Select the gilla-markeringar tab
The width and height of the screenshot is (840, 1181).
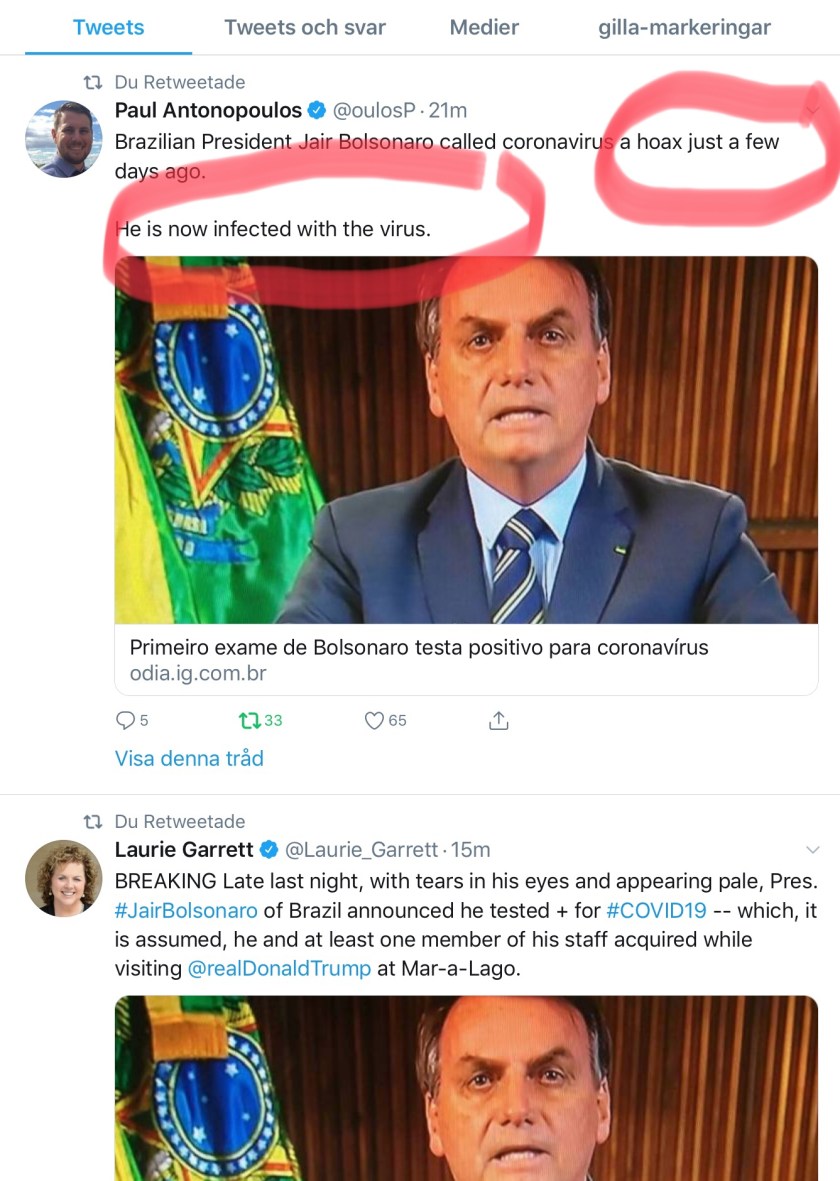(x=684, y=27)
